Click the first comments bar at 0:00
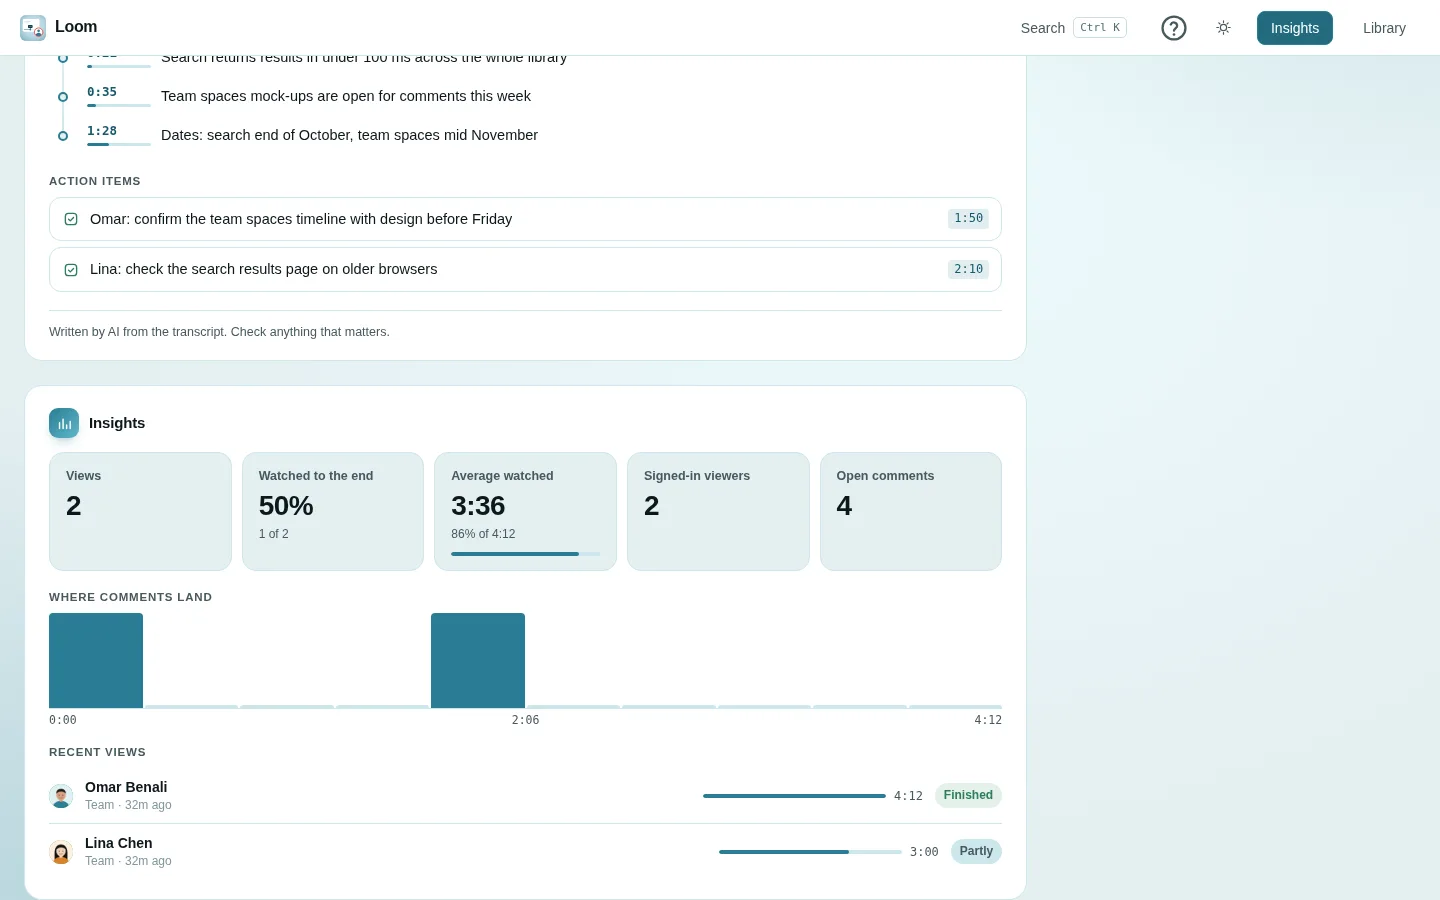 (96, 660)
